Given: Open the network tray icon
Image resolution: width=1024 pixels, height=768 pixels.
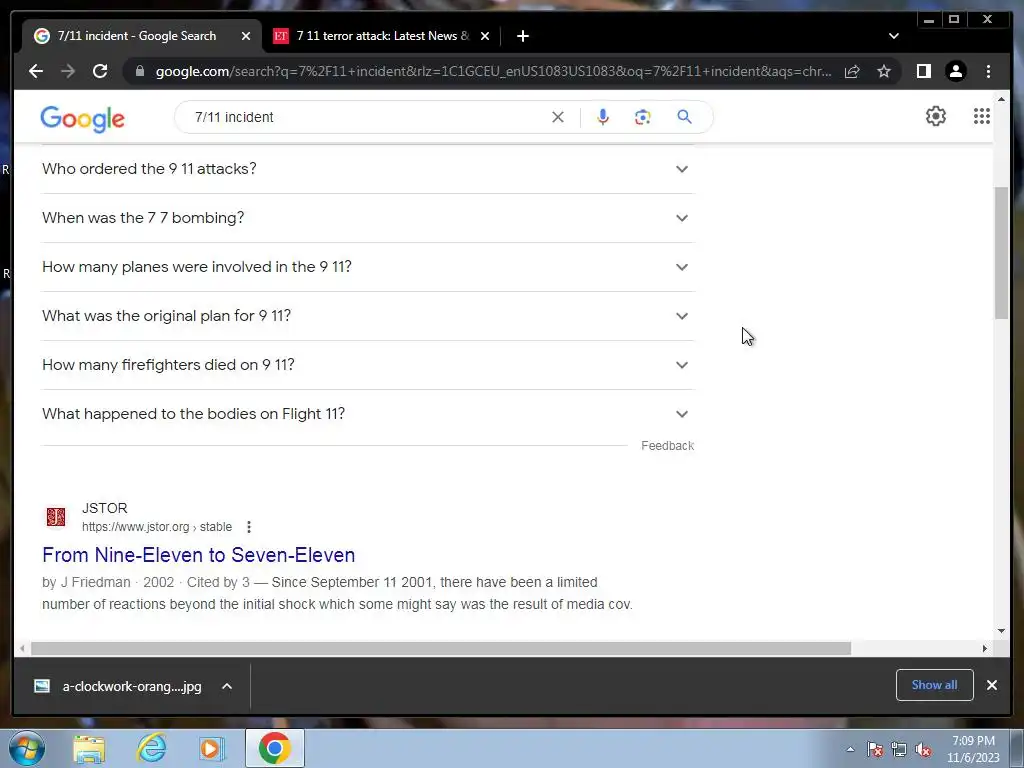Looking at the screenshot, I should point(899,750).
